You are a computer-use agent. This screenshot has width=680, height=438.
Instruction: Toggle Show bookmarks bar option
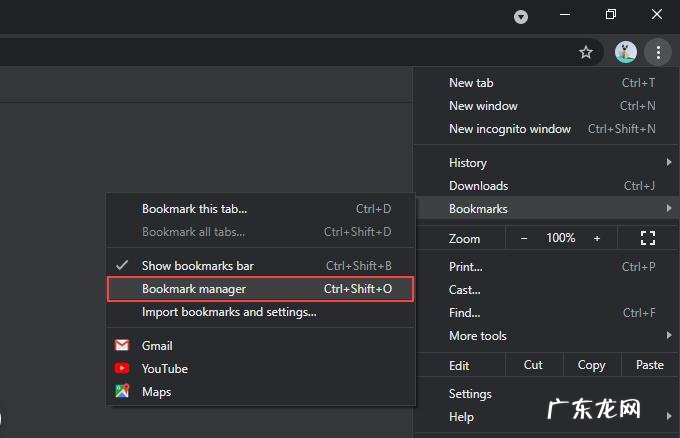click(x=198, y=266)
